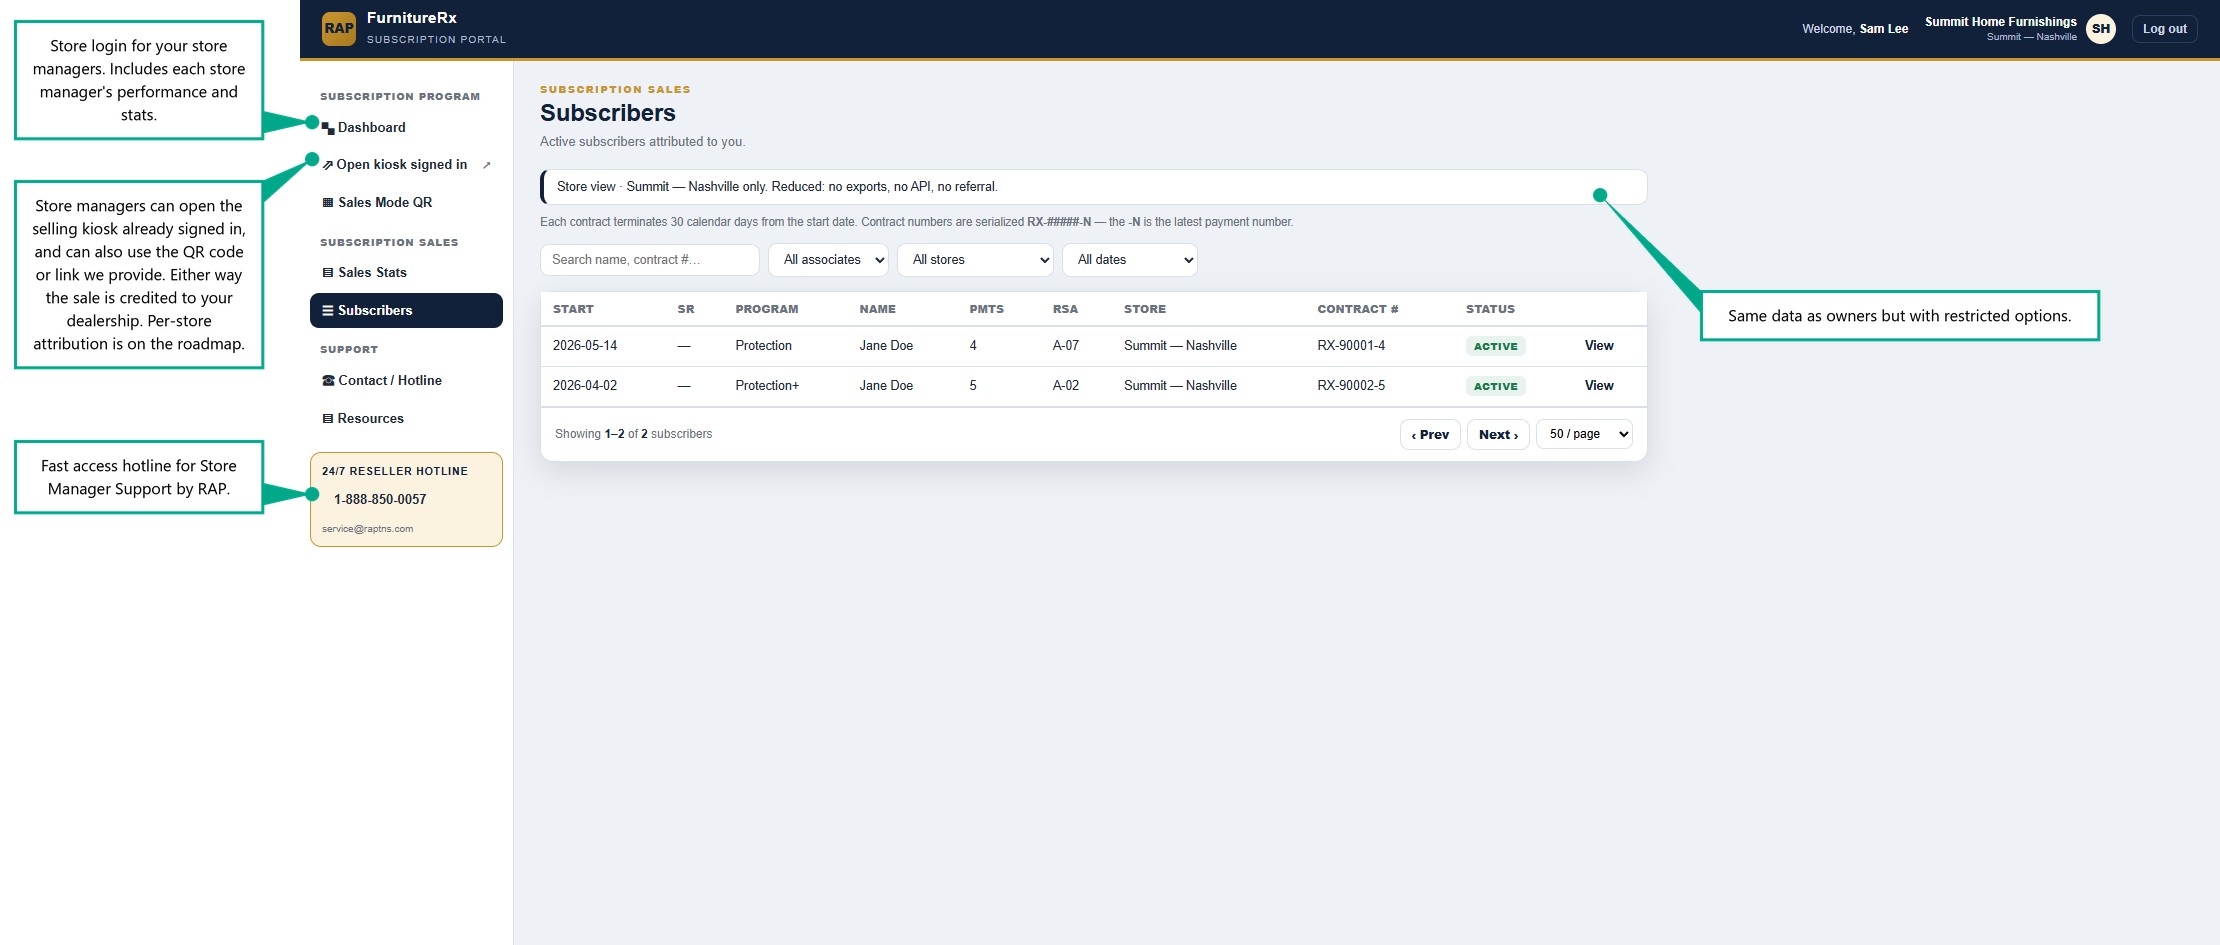Log out of the portal

coord(2164,28)
